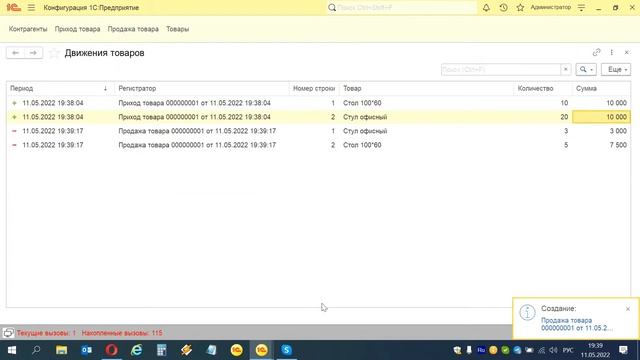The height and width of the screenshot is (360, 640).
Task: Select the highlighted 10 000 sum cell
Action: (x=601, y=117)
